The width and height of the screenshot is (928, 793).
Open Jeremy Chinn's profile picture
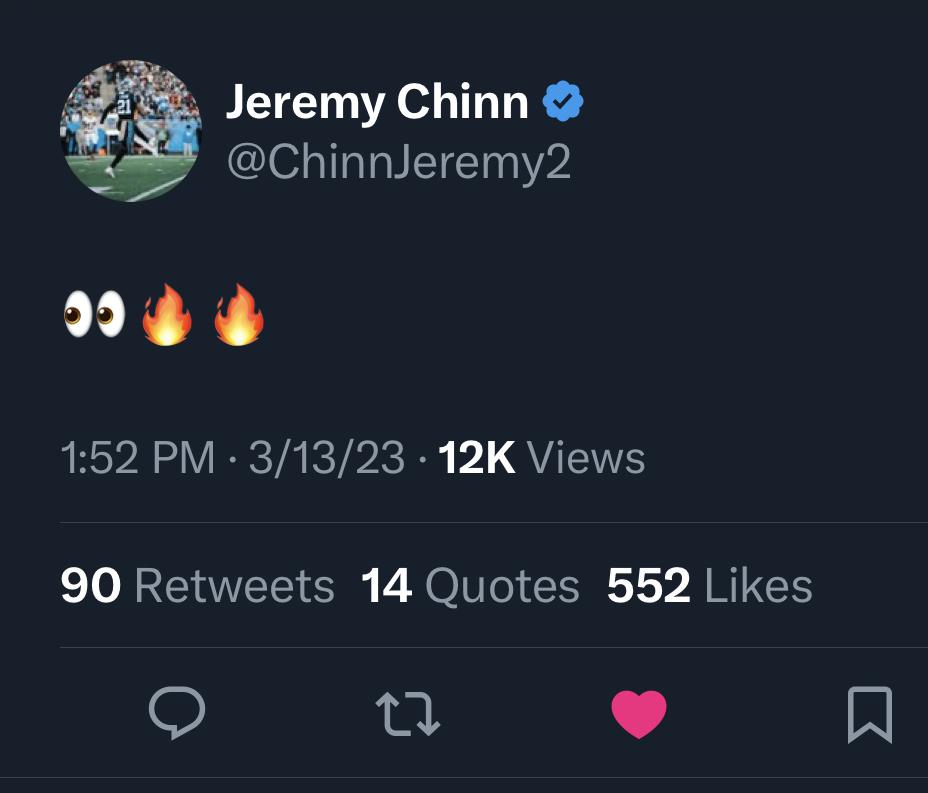point(131,131)
